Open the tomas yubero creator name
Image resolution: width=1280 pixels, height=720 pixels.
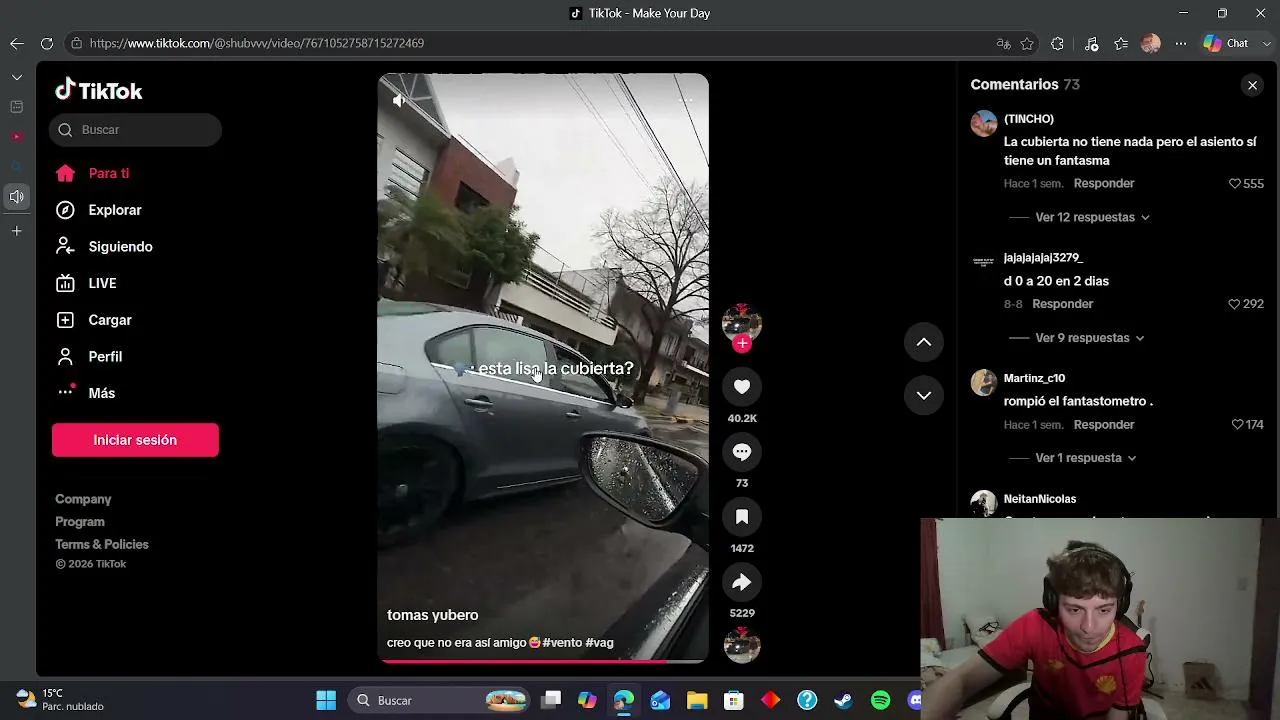(432, 615)
